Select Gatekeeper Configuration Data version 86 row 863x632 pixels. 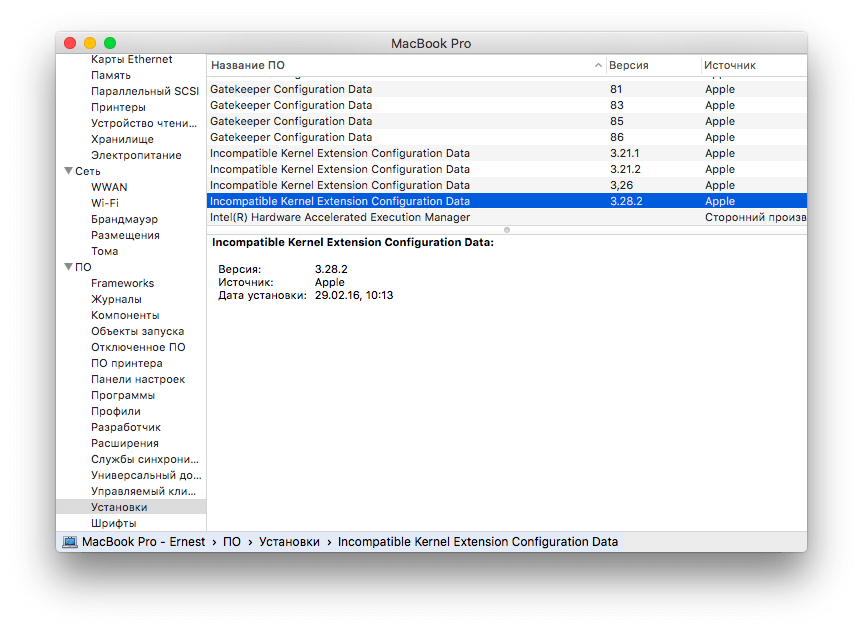(x=507, y=137)
